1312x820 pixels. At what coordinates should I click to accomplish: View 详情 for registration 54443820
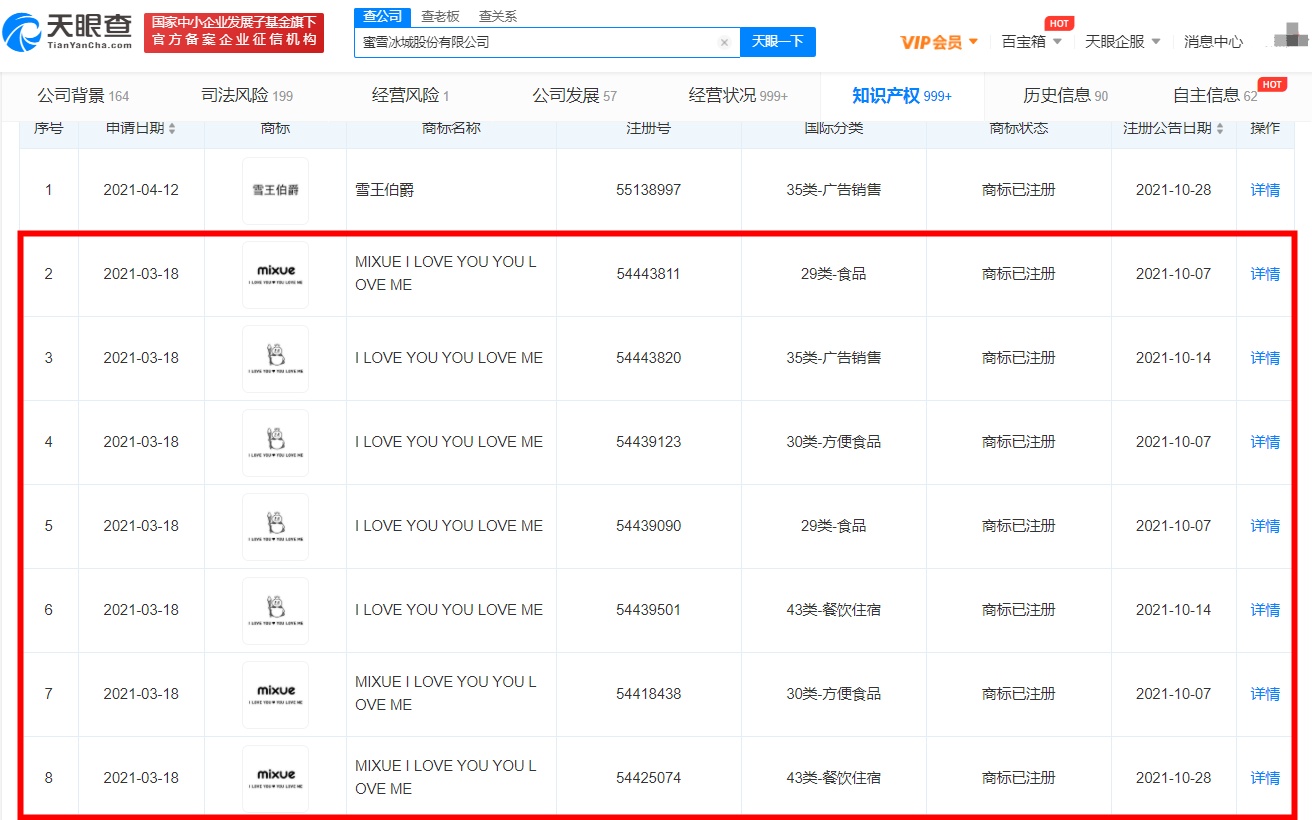[1265, 358]
